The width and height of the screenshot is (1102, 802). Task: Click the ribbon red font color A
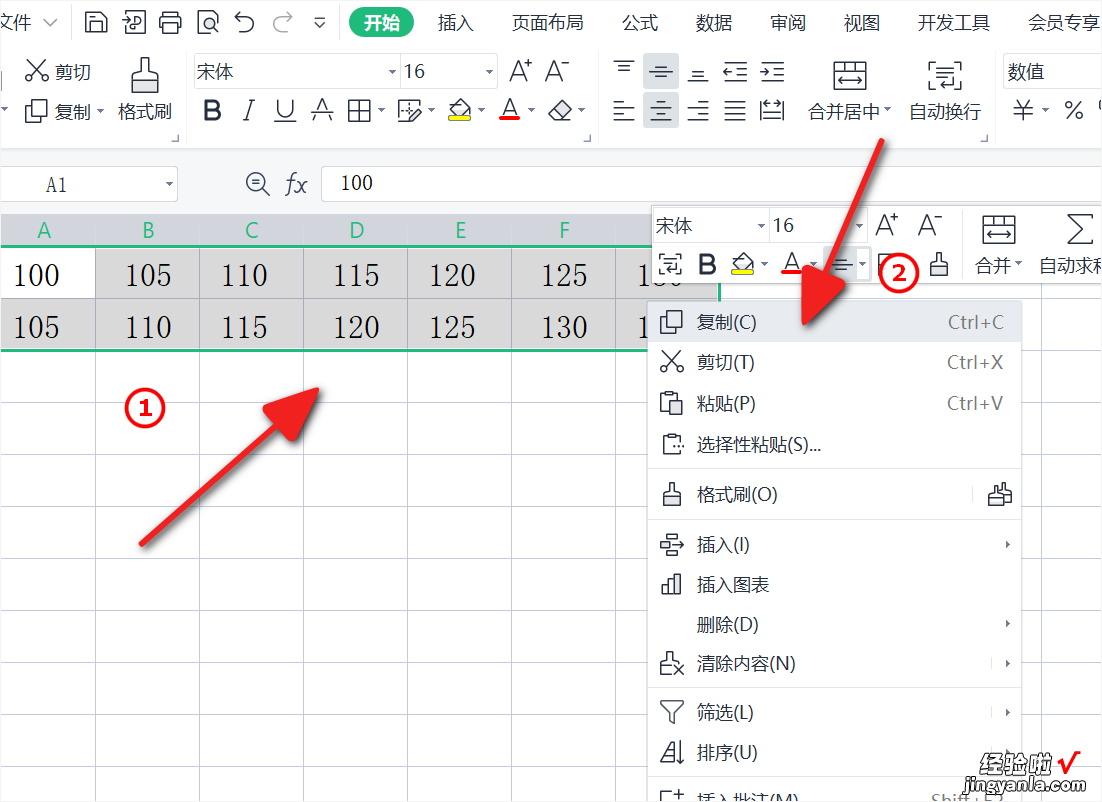pos(510,110)
